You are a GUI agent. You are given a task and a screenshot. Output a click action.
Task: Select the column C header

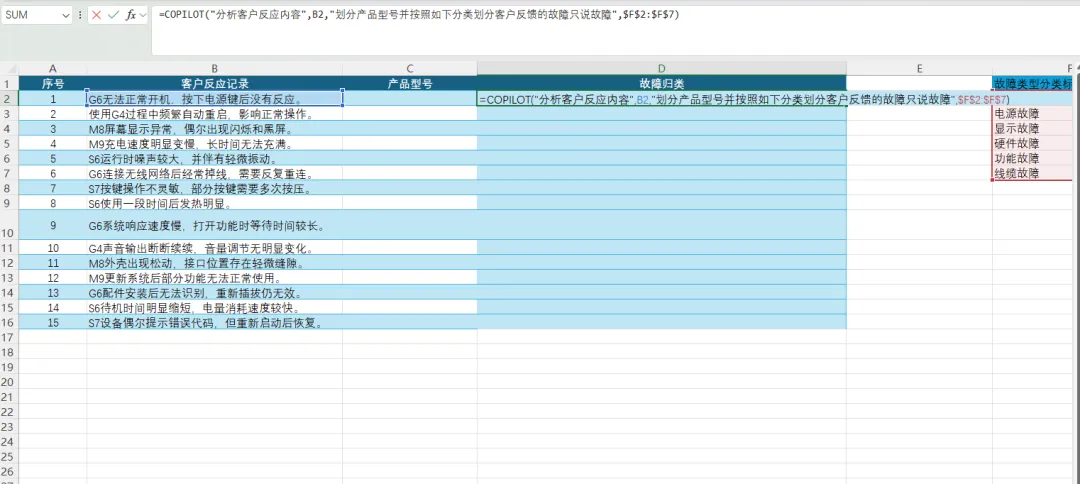click(x=410, y=68)
